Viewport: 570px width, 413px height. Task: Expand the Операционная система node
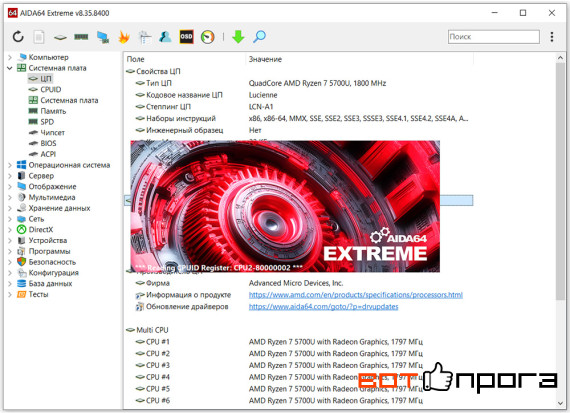click(x=10, y=165)
